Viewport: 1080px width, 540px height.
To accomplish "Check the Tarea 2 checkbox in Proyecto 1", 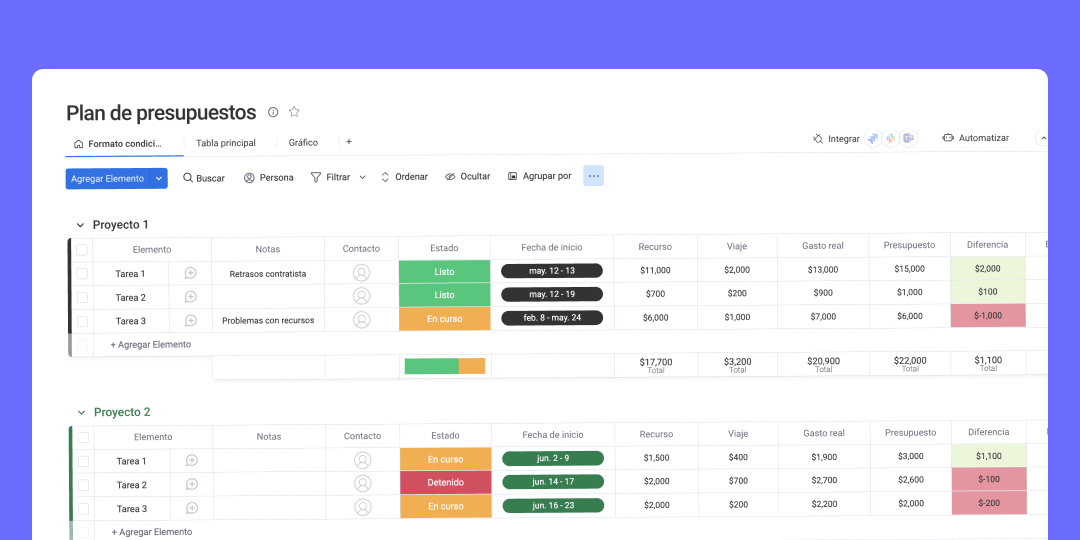I will click(x=82, y=297).
